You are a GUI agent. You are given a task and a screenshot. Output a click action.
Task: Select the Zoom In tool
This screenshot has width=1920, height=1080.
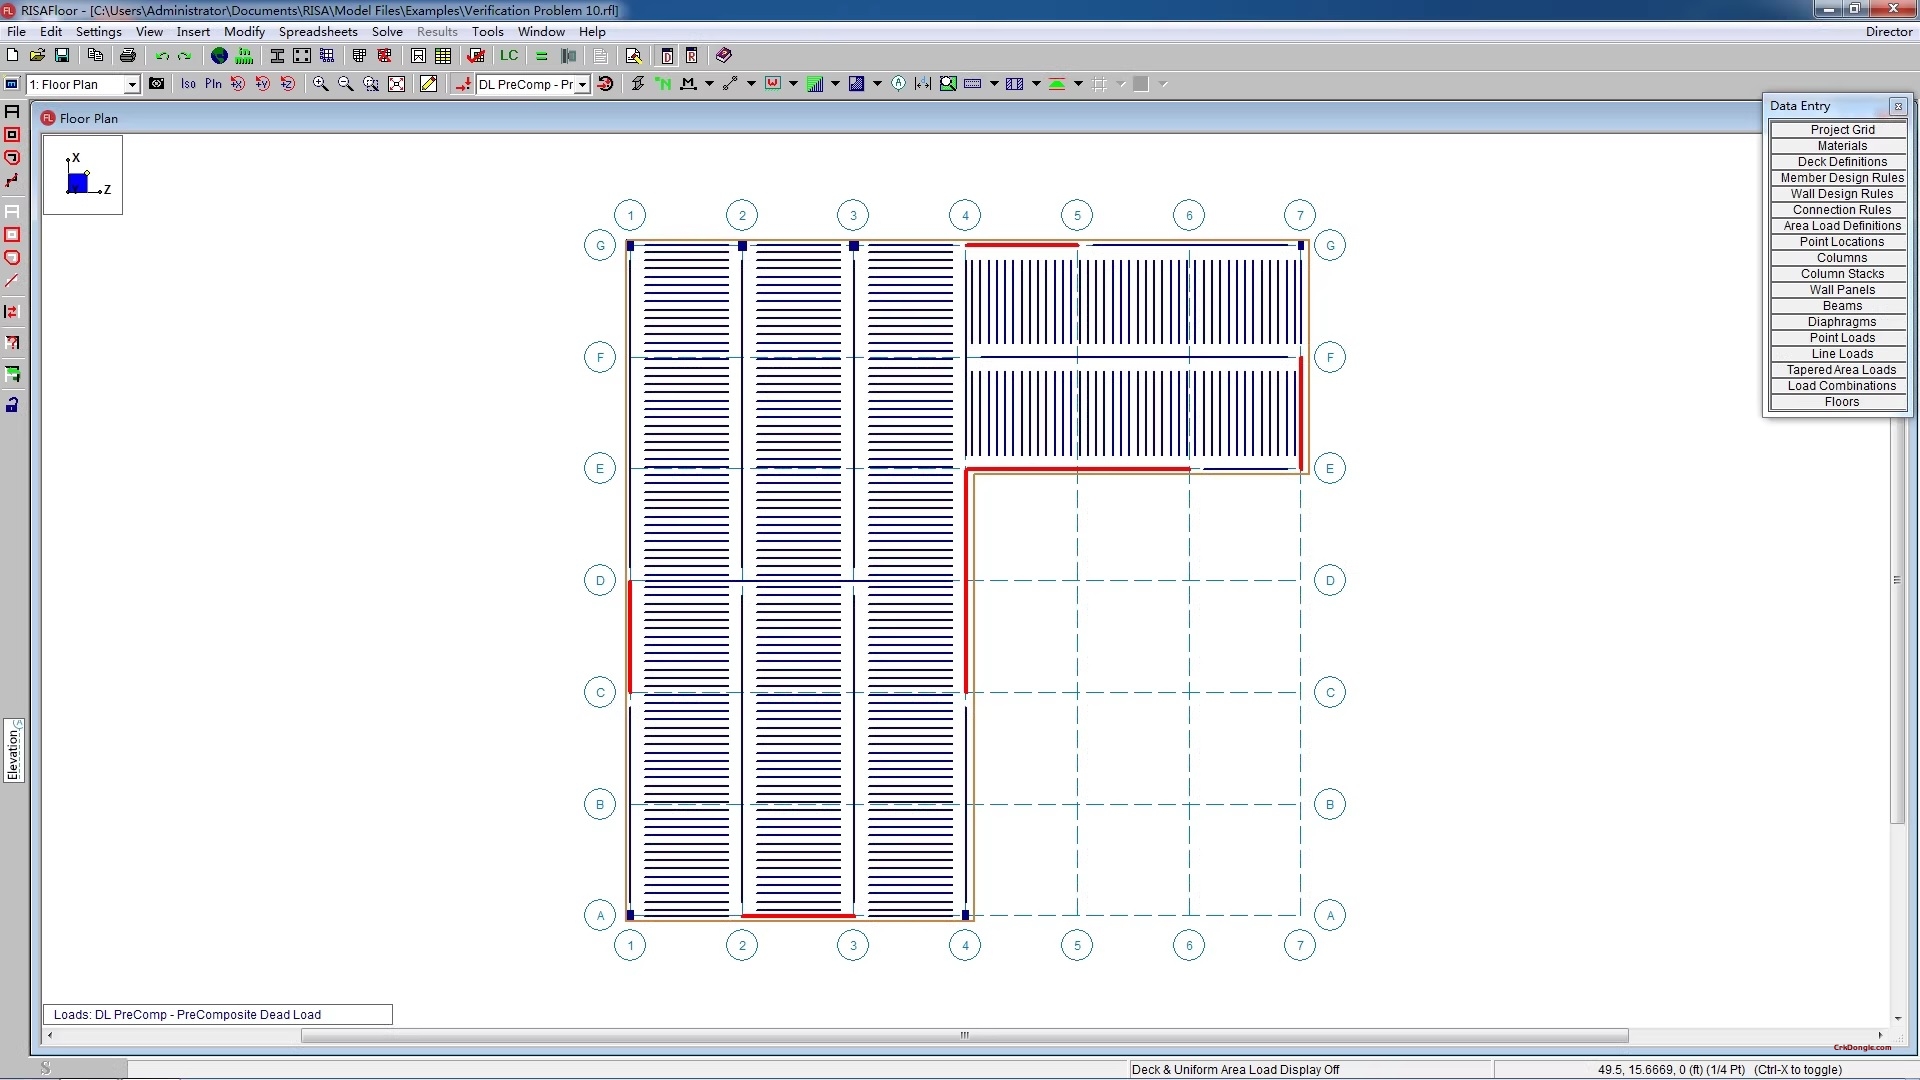pyautogui.click(x=320, y=84)
